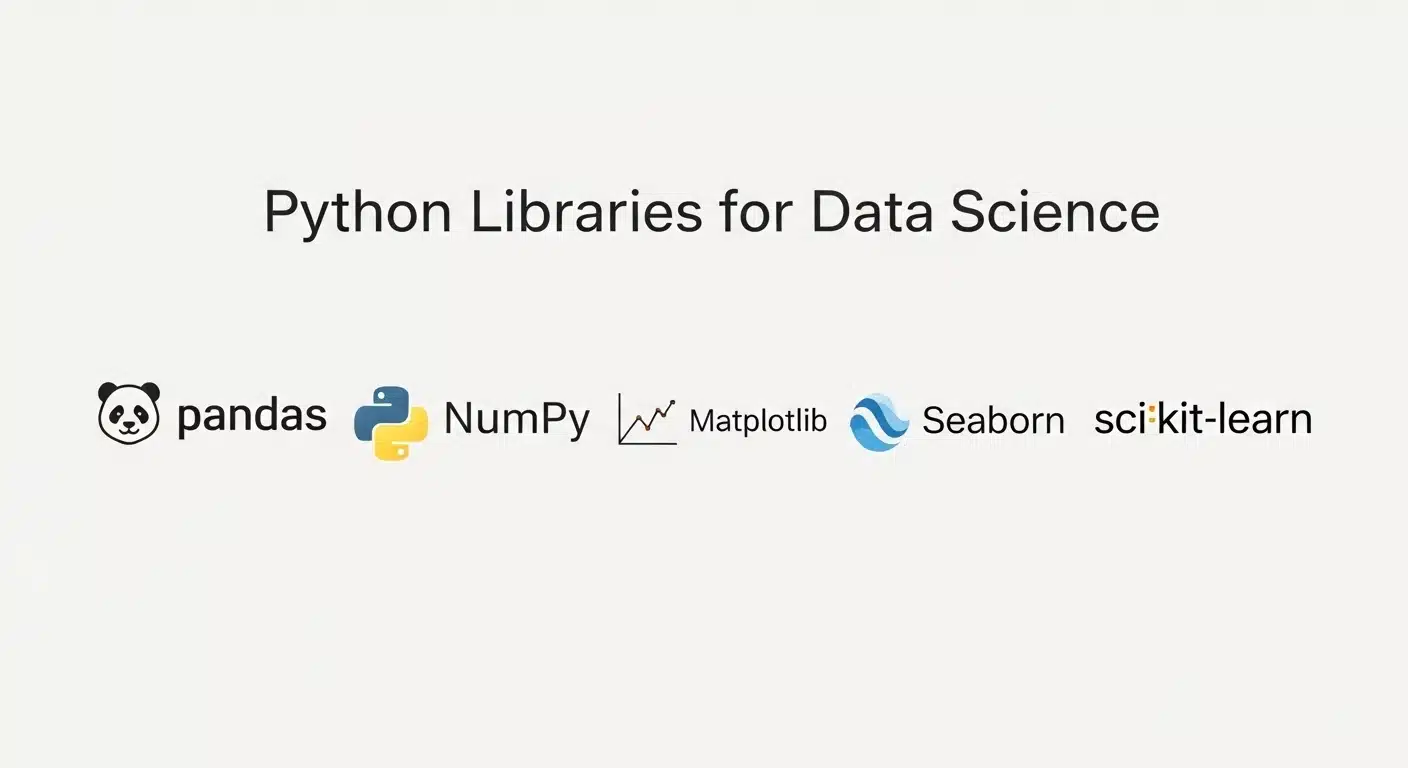This screenshot has height=768, width=1408.
Task: Click the panda icon's left black ear
Action: point(107,392)
